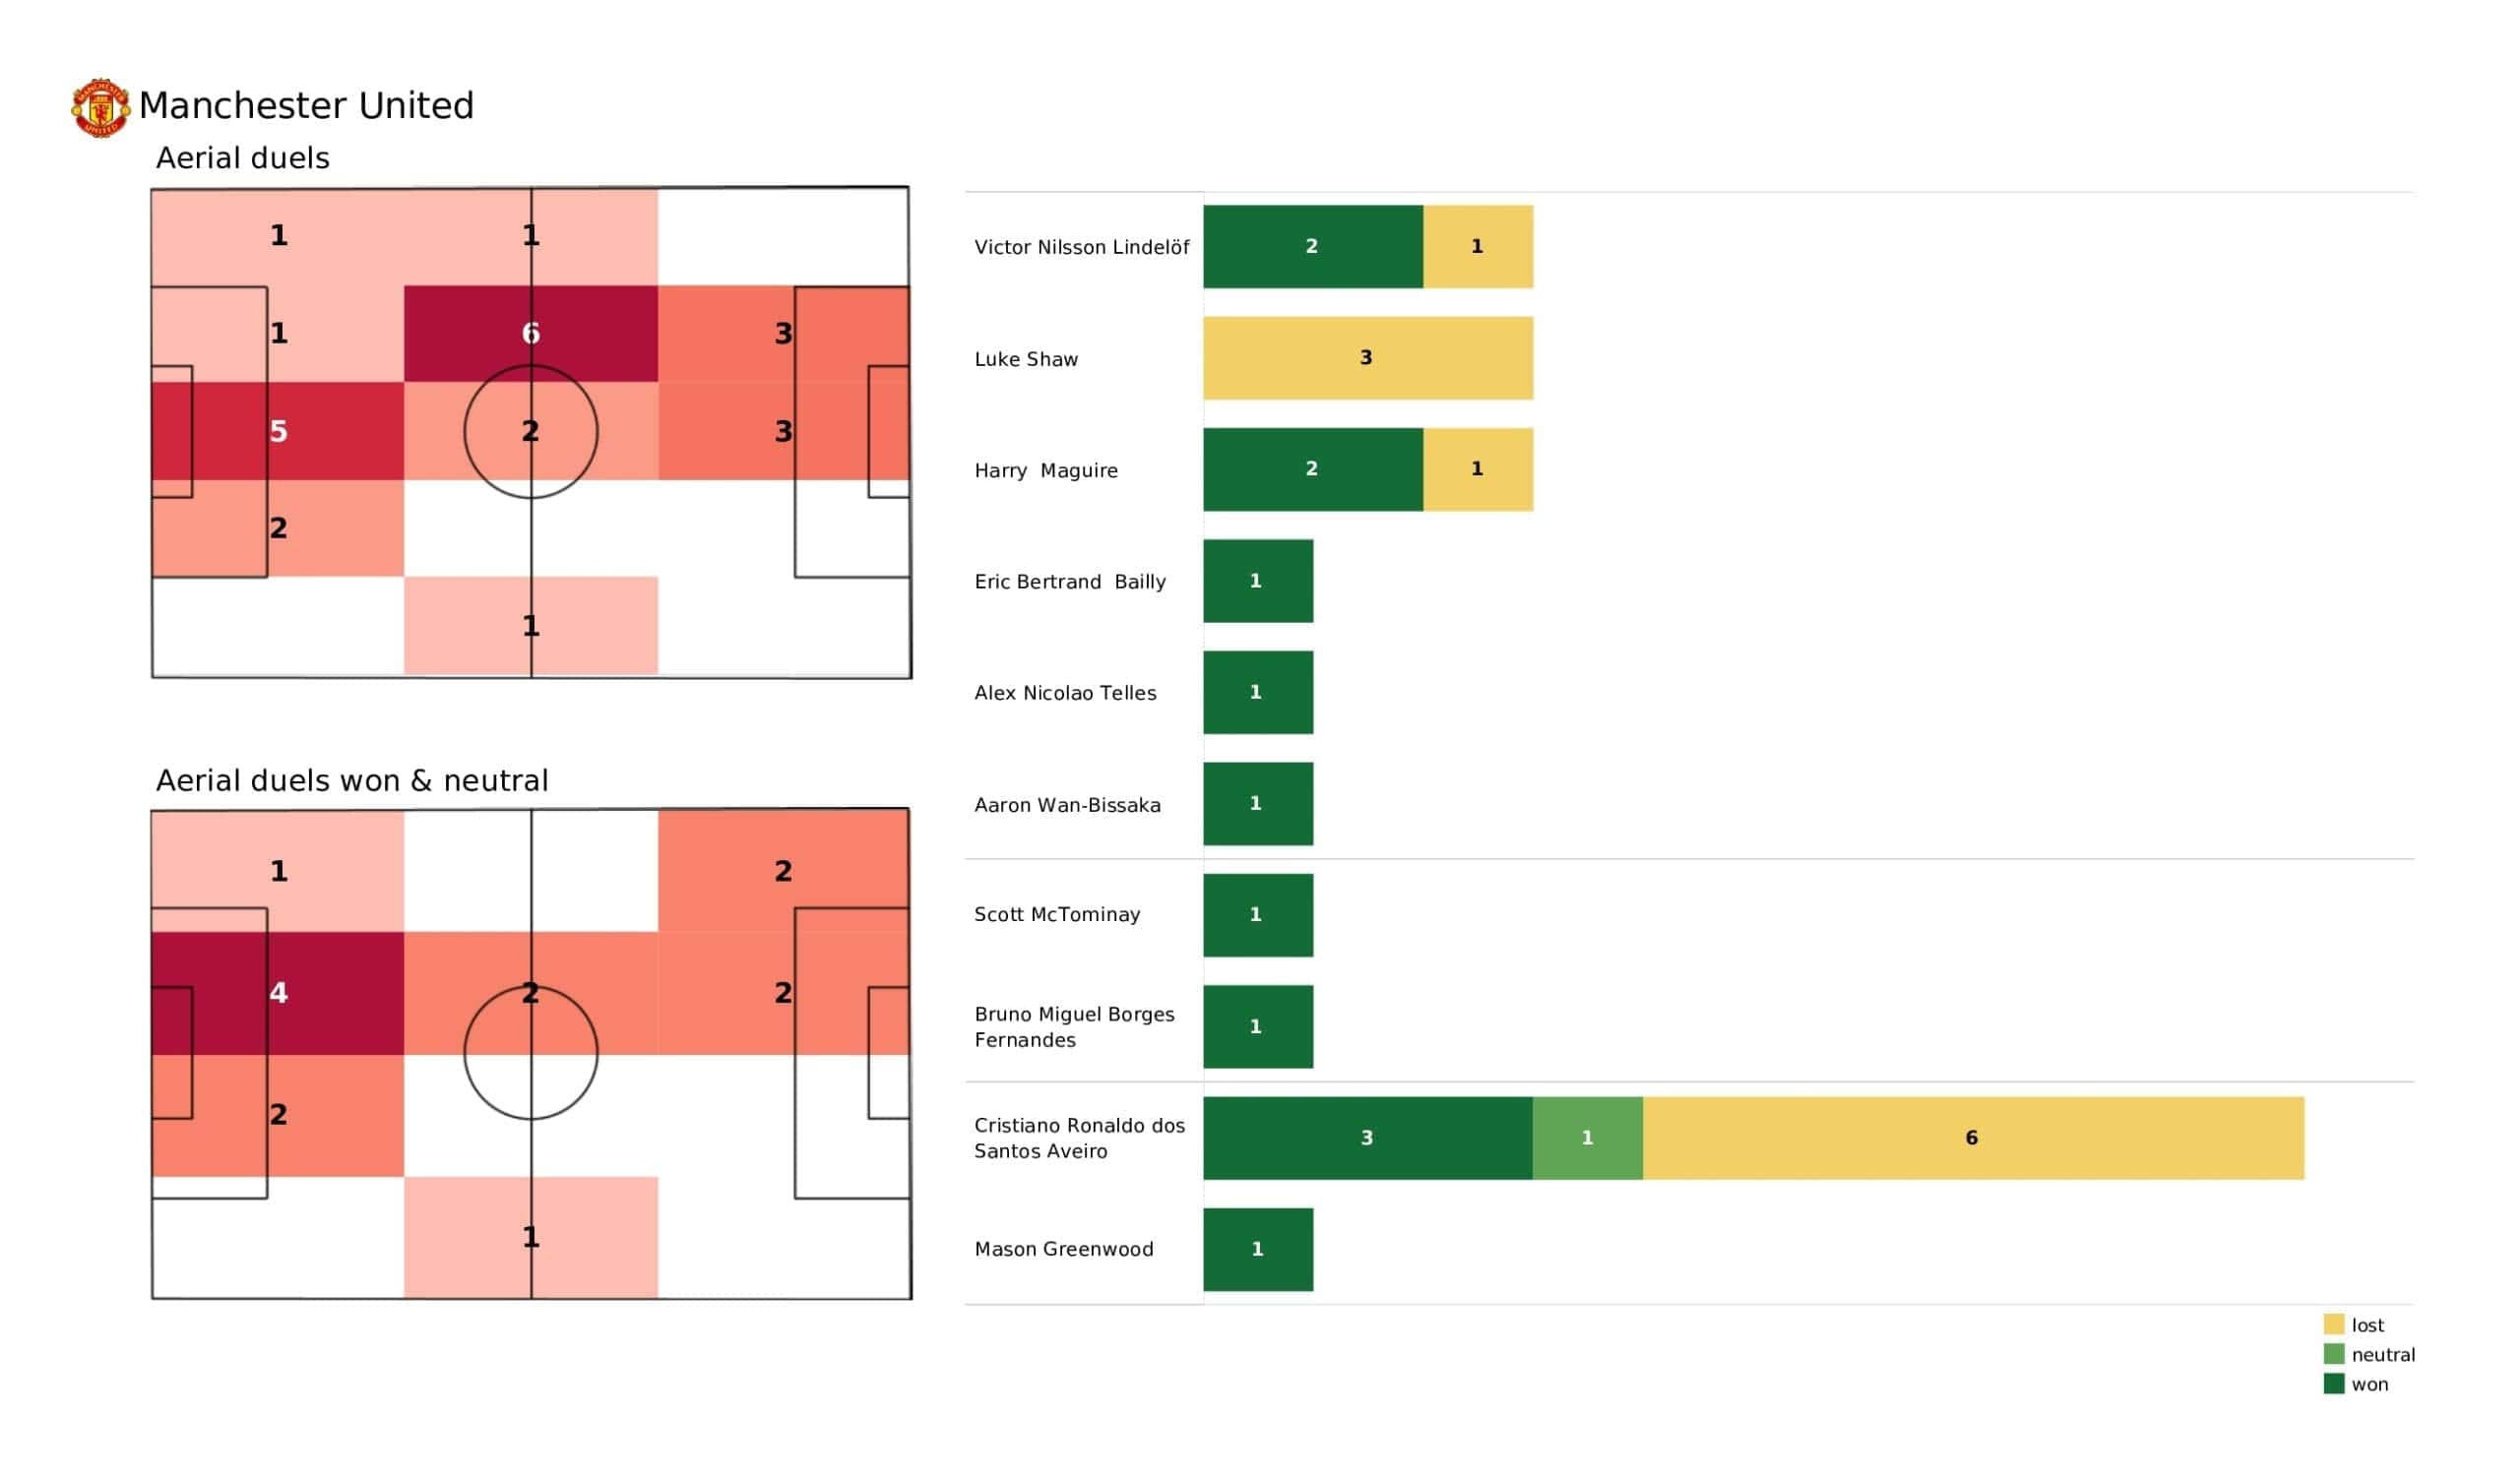Click Victor Nilsson Lindelöf's won bar
The height and width of the screenshot is (1480, 2520).
(x=1312, y=246)
